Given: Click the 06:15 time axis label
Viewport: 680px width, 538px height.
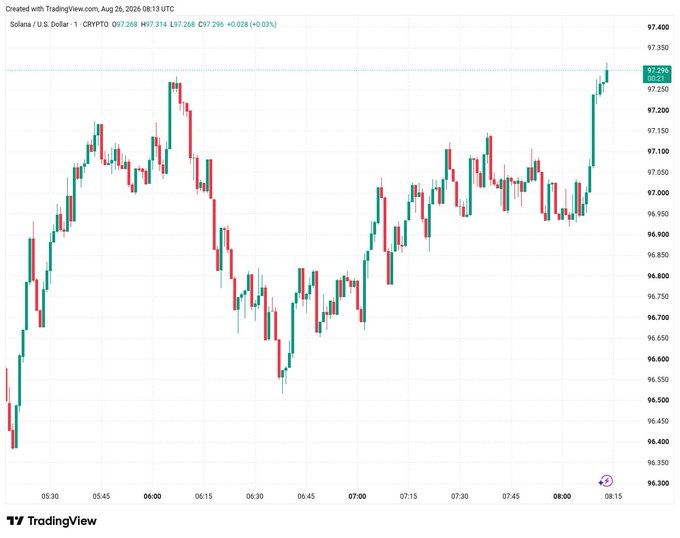Looking at the screenshot, I should (x=203, y=496).
